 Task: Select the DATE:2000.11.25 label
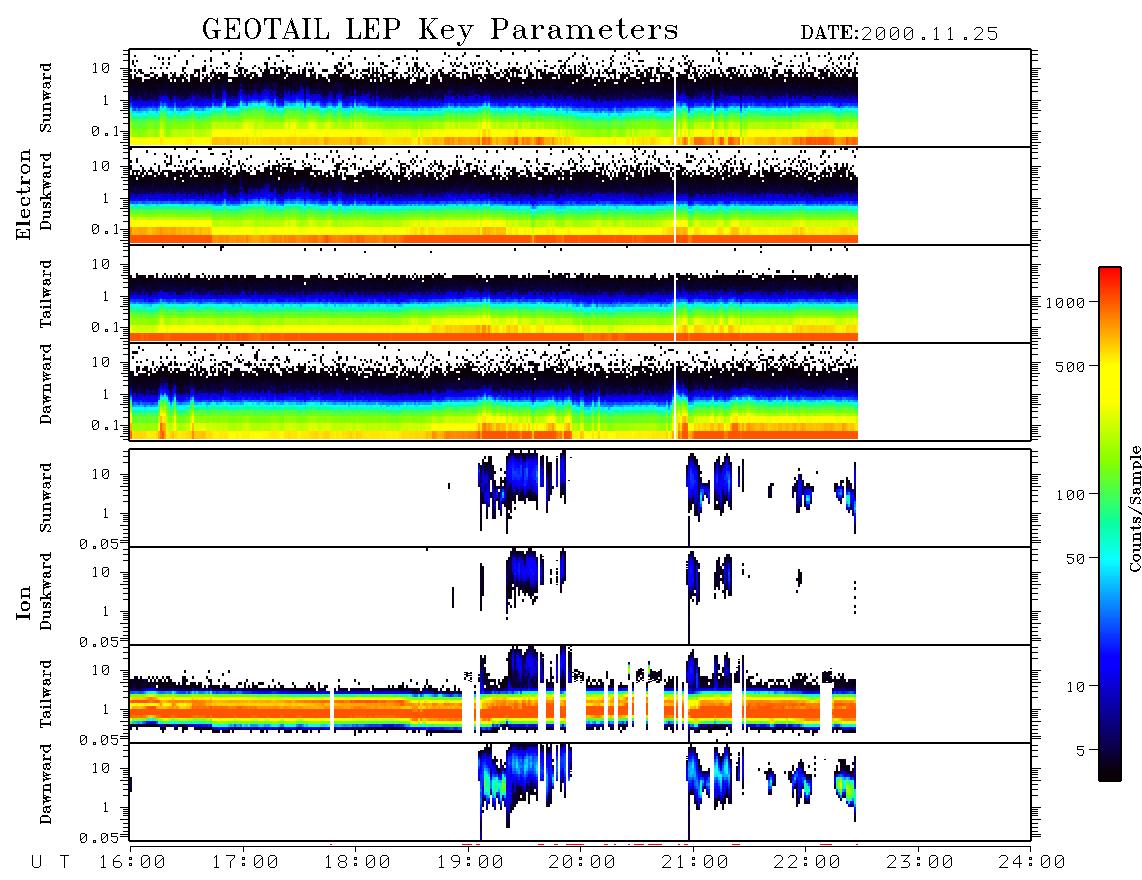(899, 34)
